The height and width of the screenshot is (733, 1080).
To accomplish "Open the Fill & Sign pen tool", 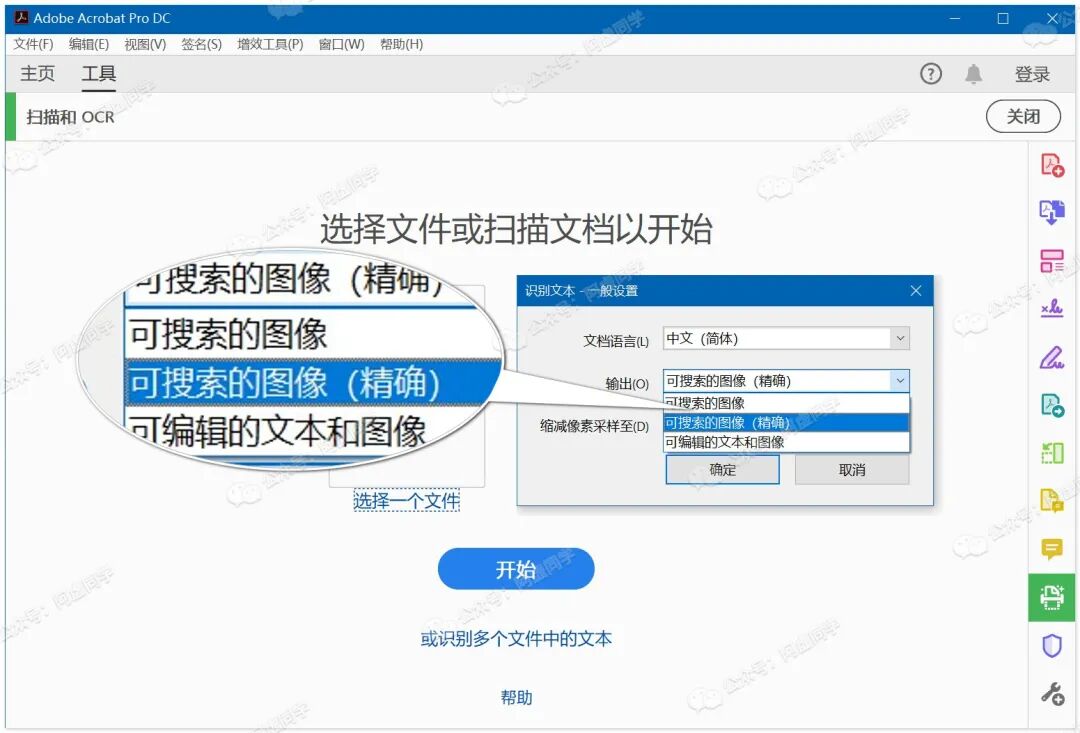I will pos(1052,357).
